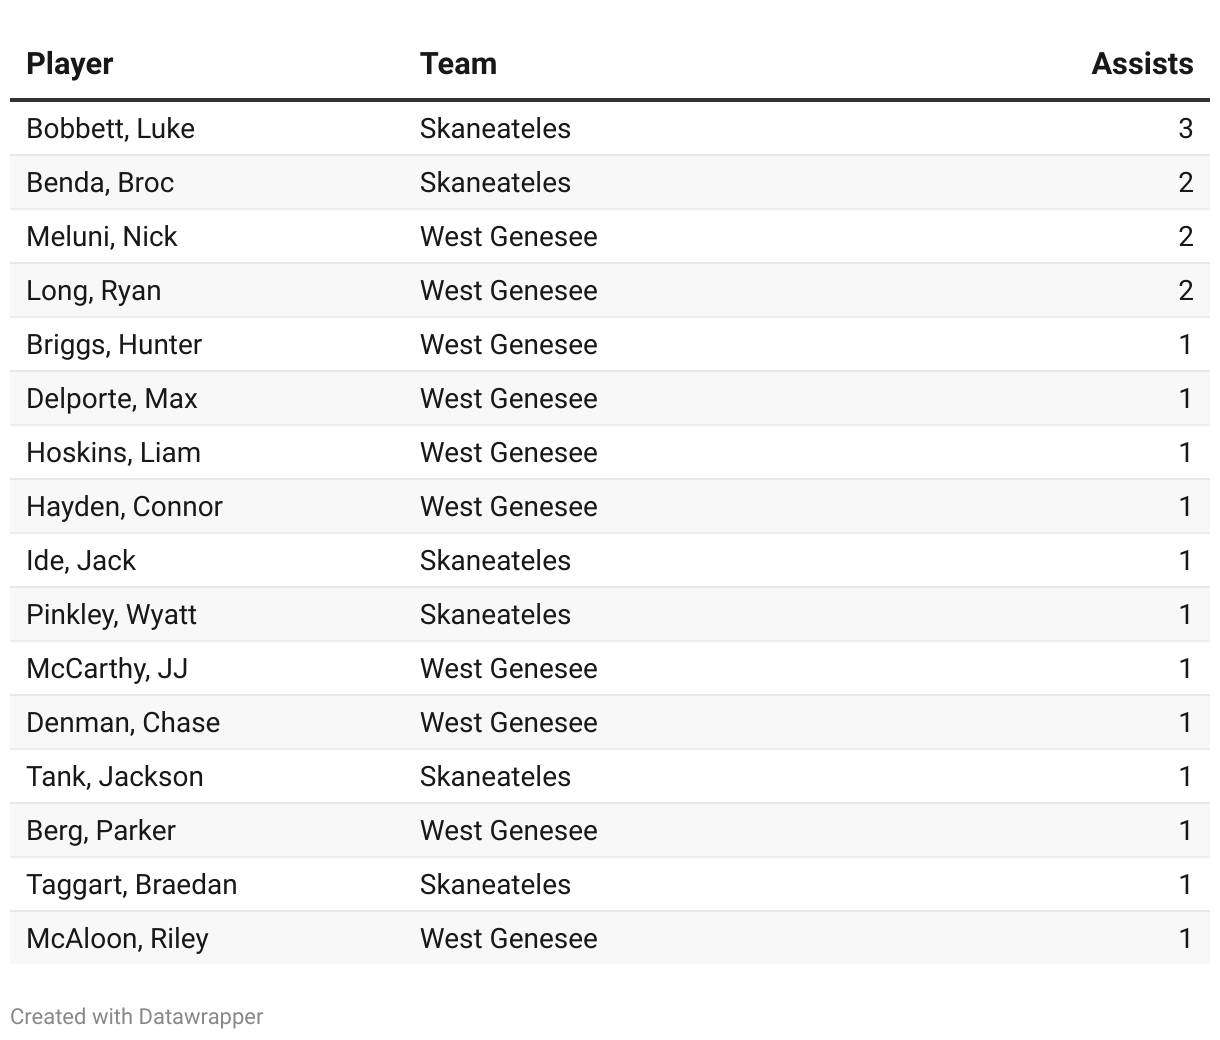Click Hayden, Connor in the Player column
The width and height of the screenshot is (1220, 1040).
pyautogui.click(x=124, y=507)
